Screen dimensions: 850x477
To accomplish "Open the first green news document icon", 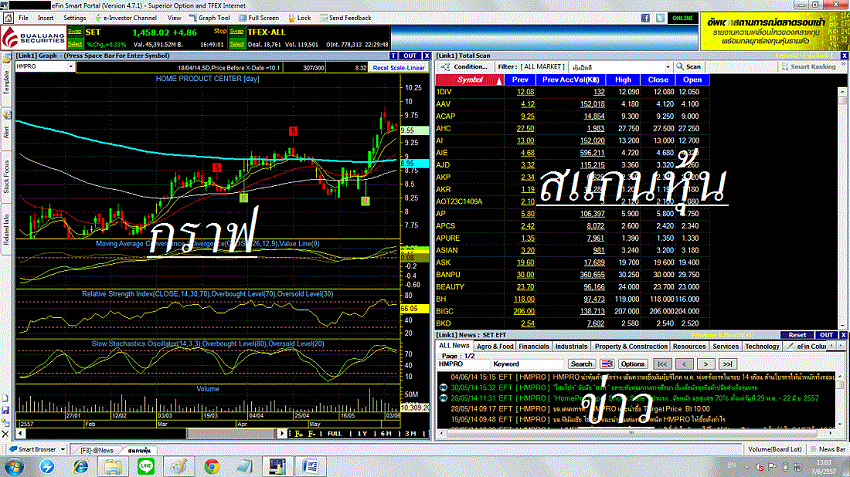I will [443, 388].
